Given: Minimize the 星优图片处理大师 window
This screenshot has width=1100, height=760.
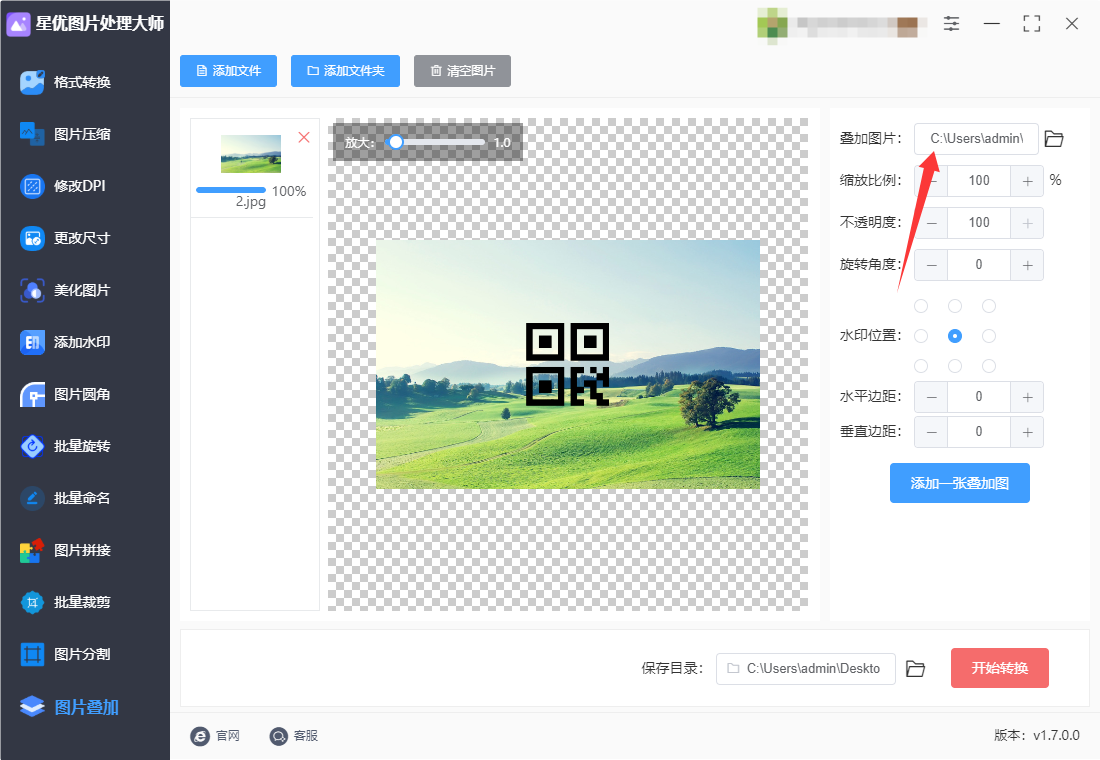Looking at the screenshot, I should (x=992, y=24).
